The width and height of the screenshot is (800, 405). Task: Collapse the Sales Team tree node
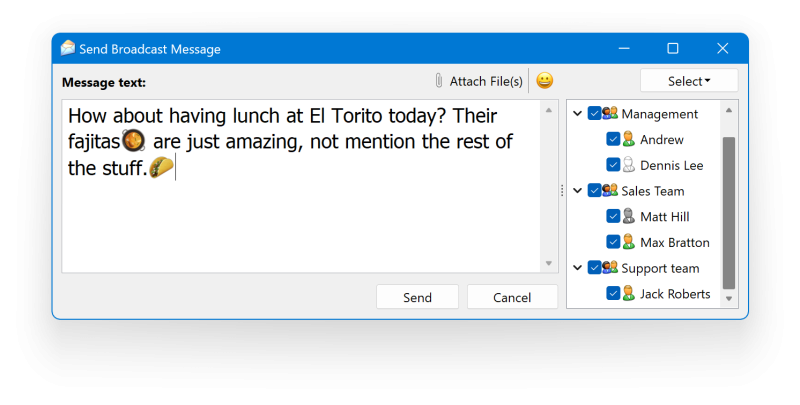click(578, 191)
